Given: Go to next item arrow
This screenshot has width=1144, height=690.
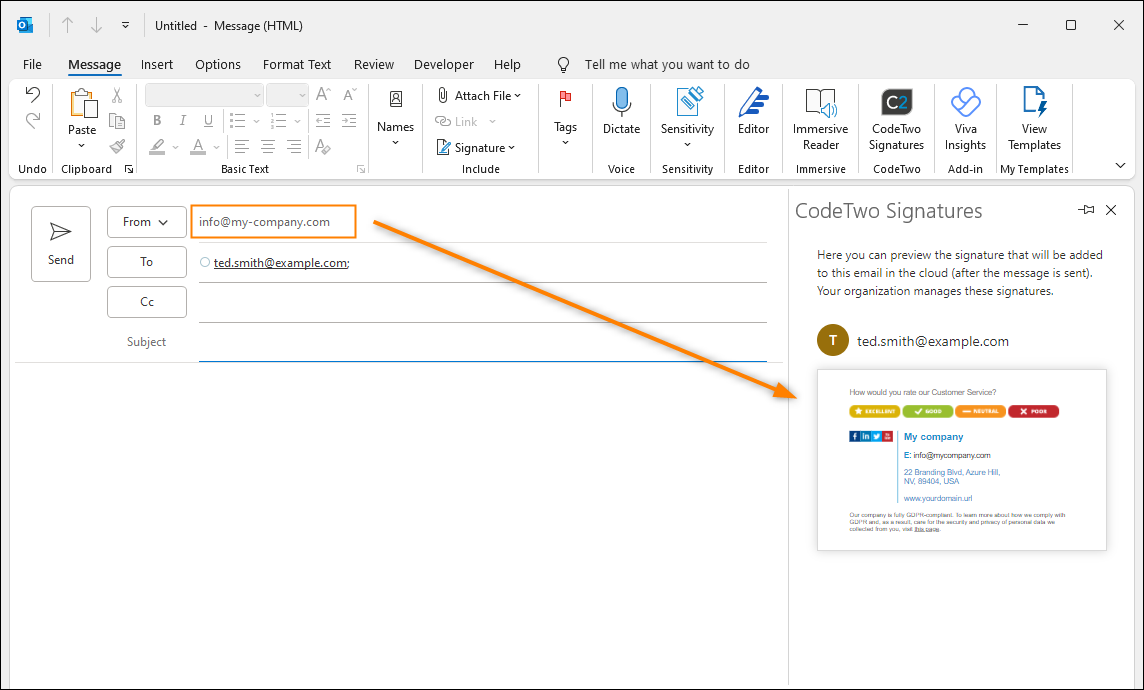Looking at the screenshot, I should (x=96, y=26).
